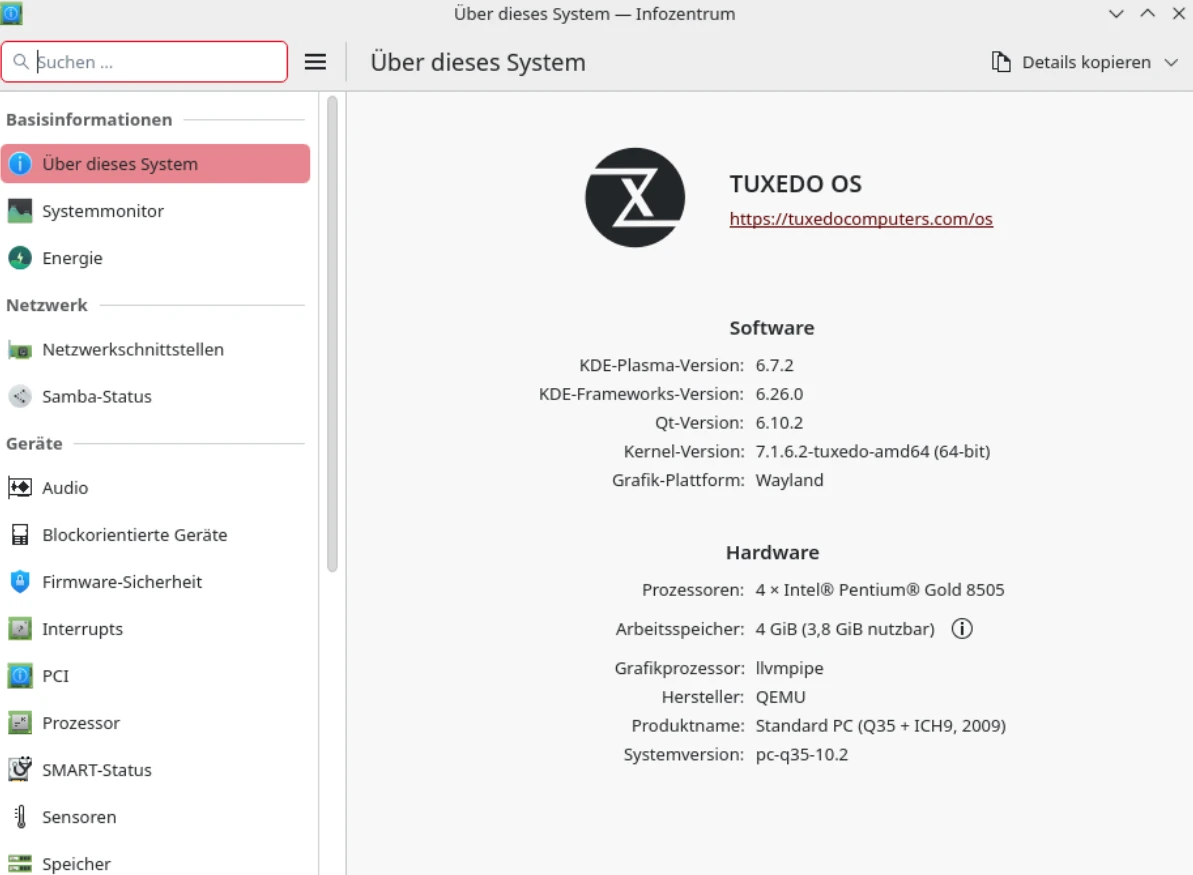Click the magnifier icon in the search field
This screenshot has height=875, width=1193.
pyautogui.click(x=21, y=61)
